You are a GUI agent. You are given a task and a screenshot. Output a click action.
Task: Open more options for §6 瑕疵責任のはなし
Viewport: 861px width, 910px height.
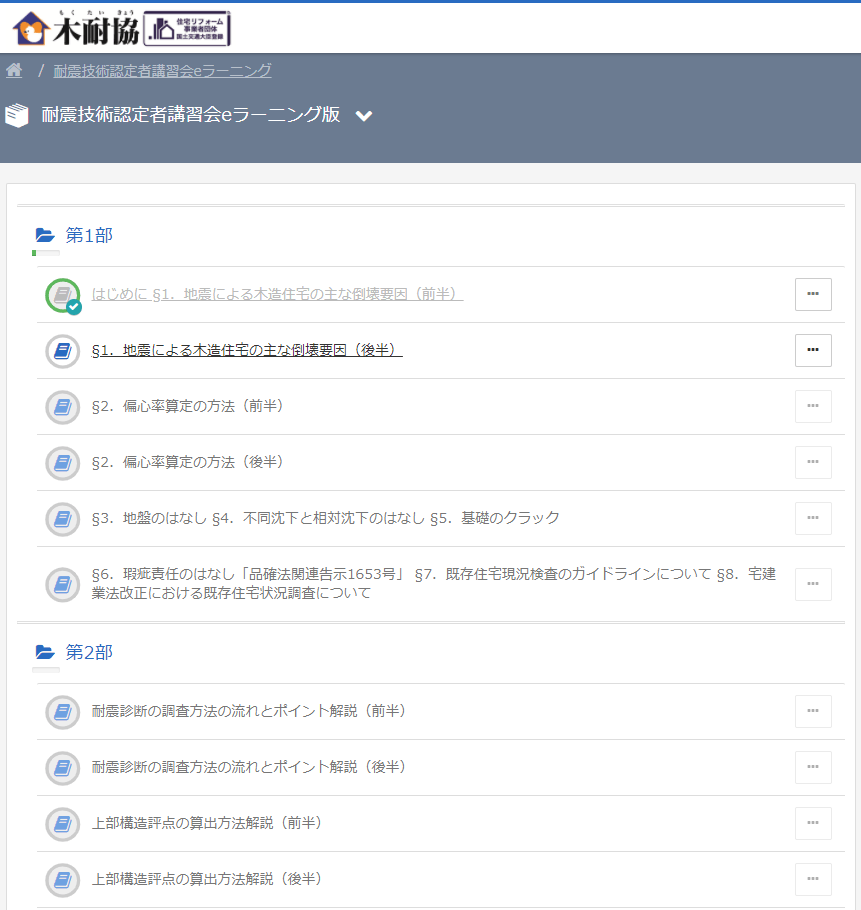(x=813, y=584)
